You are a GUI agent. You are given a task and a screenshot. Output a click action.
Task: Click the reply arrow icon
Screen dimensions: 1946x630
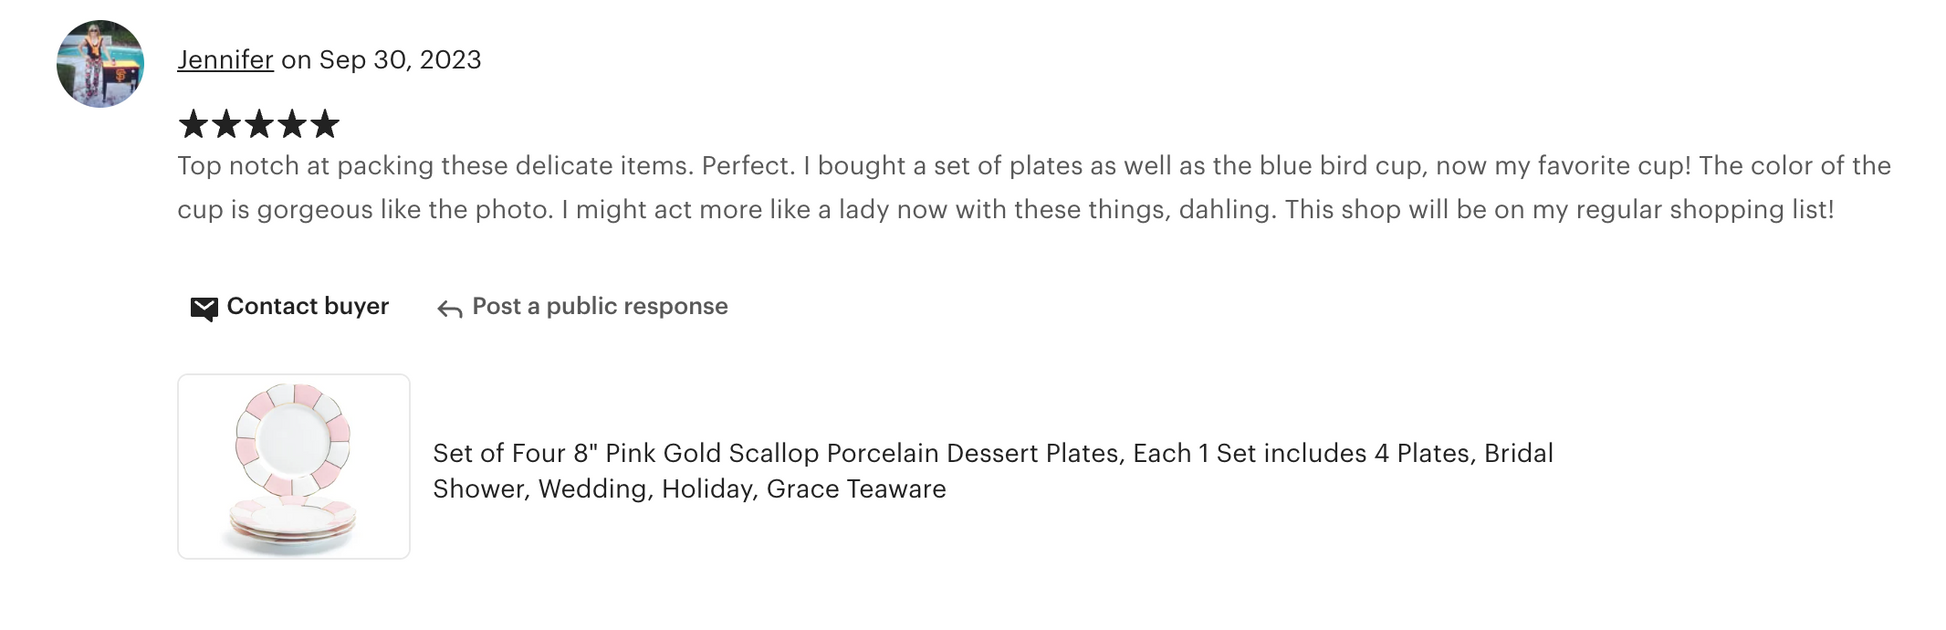point(449,309)
